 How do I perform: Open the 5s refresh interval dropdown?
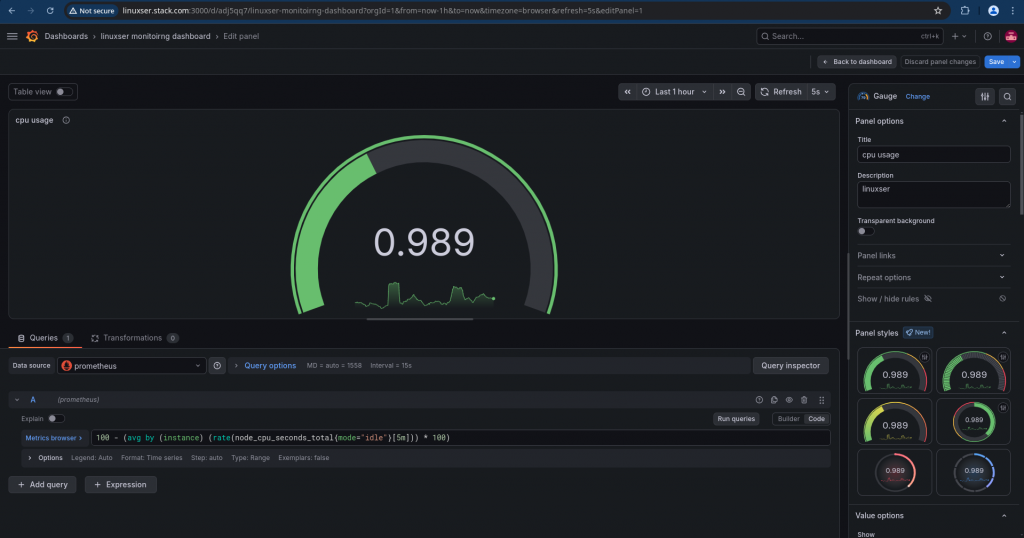tap(820, 92)
